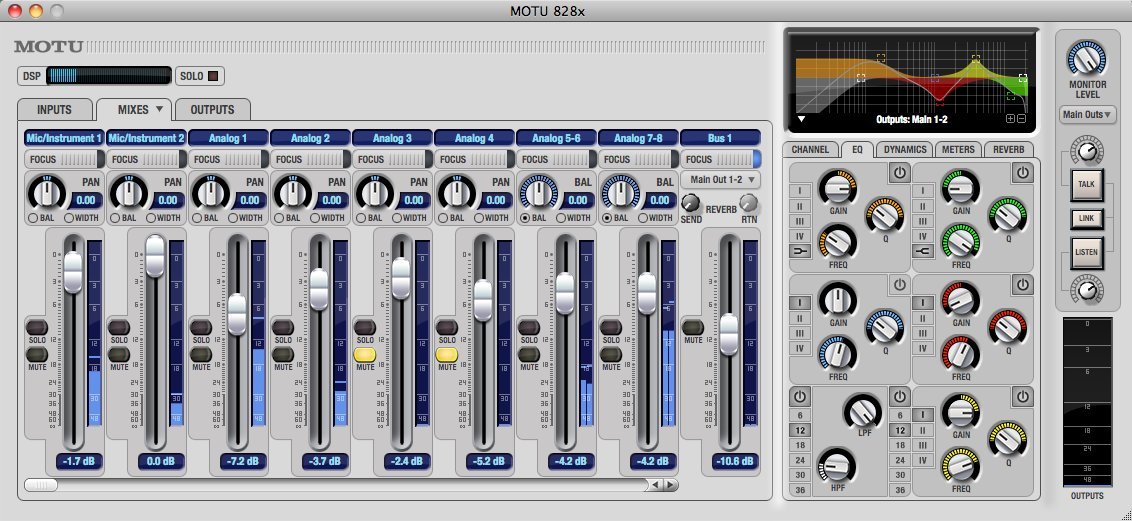1132x521 pixels.
Task: Select BAL radio on Mic/Instrument 2
Action: 115,217
